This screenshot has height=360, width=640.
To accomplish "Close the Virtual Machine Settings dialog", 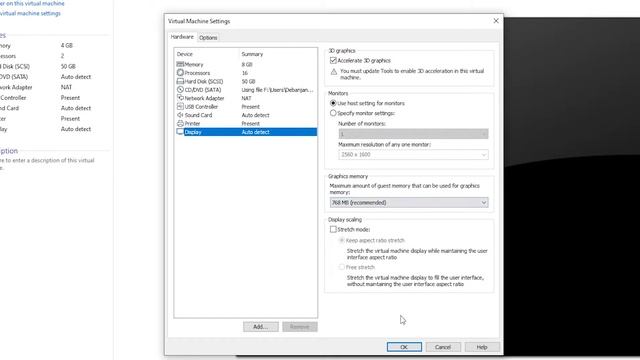I will click(496, 21).
